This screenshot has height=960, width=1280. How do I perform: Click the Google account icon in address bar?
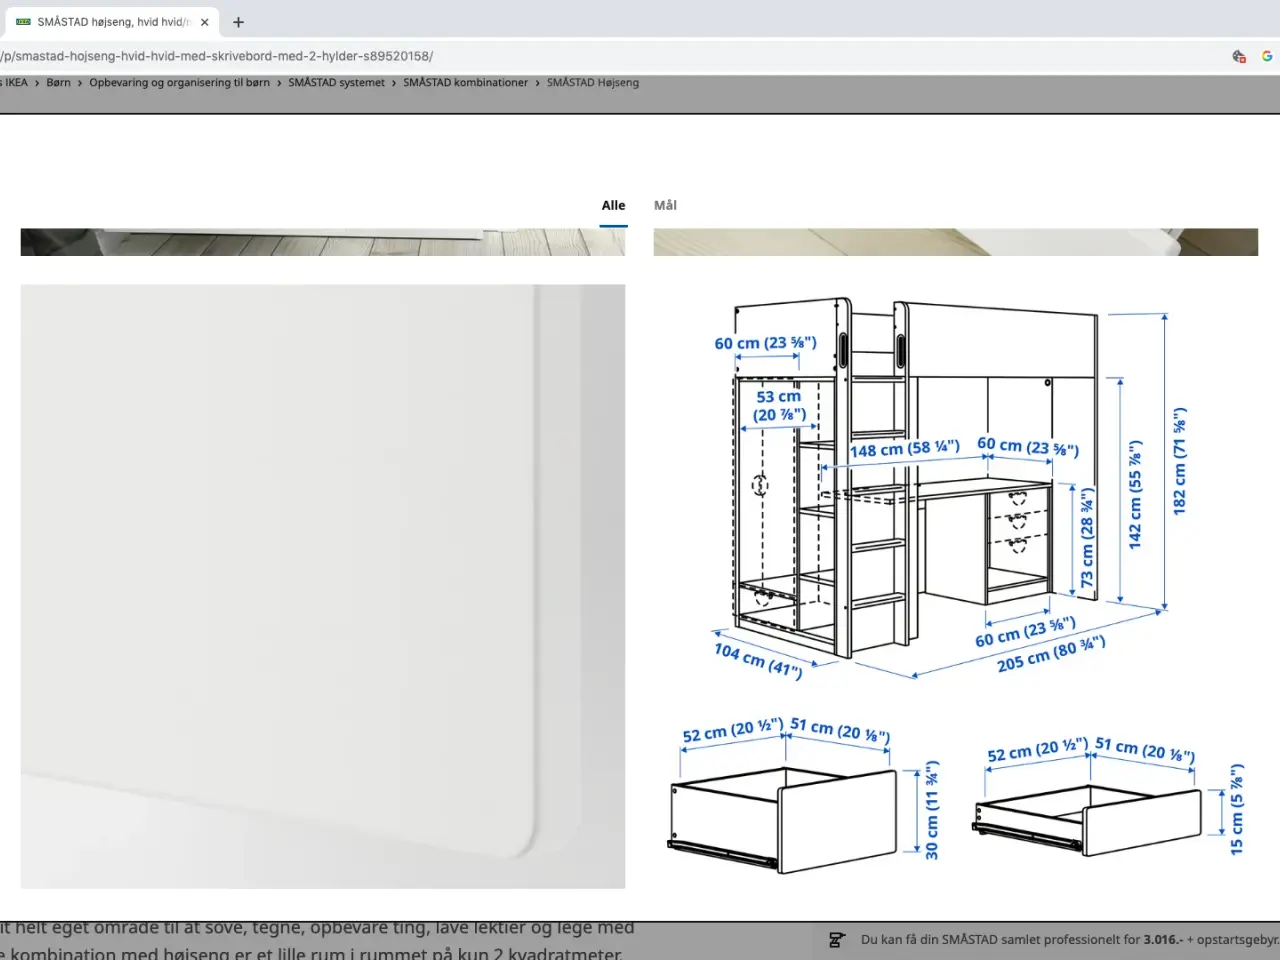tap(1267, 56)
